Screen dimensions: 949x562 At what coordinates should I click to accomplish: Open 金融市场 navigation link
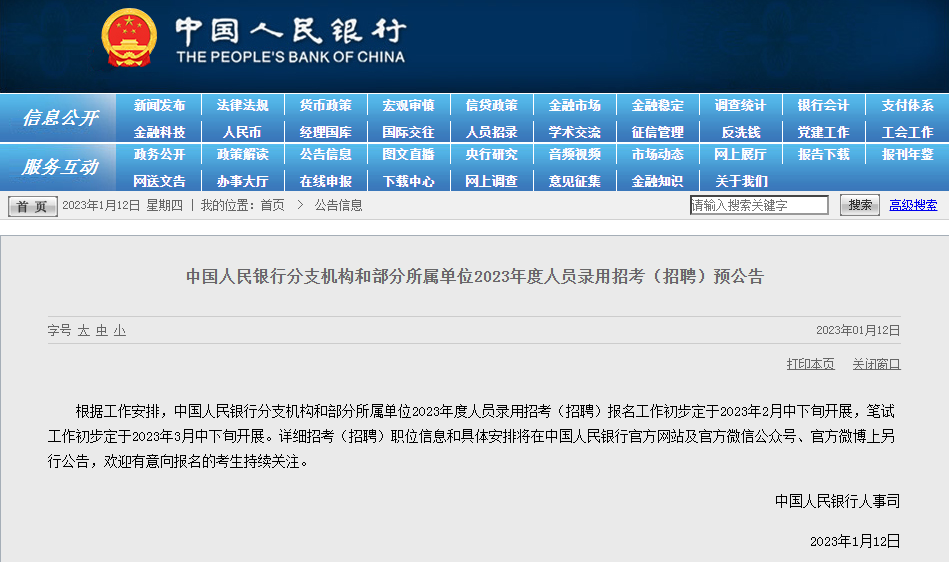point(574,105)
